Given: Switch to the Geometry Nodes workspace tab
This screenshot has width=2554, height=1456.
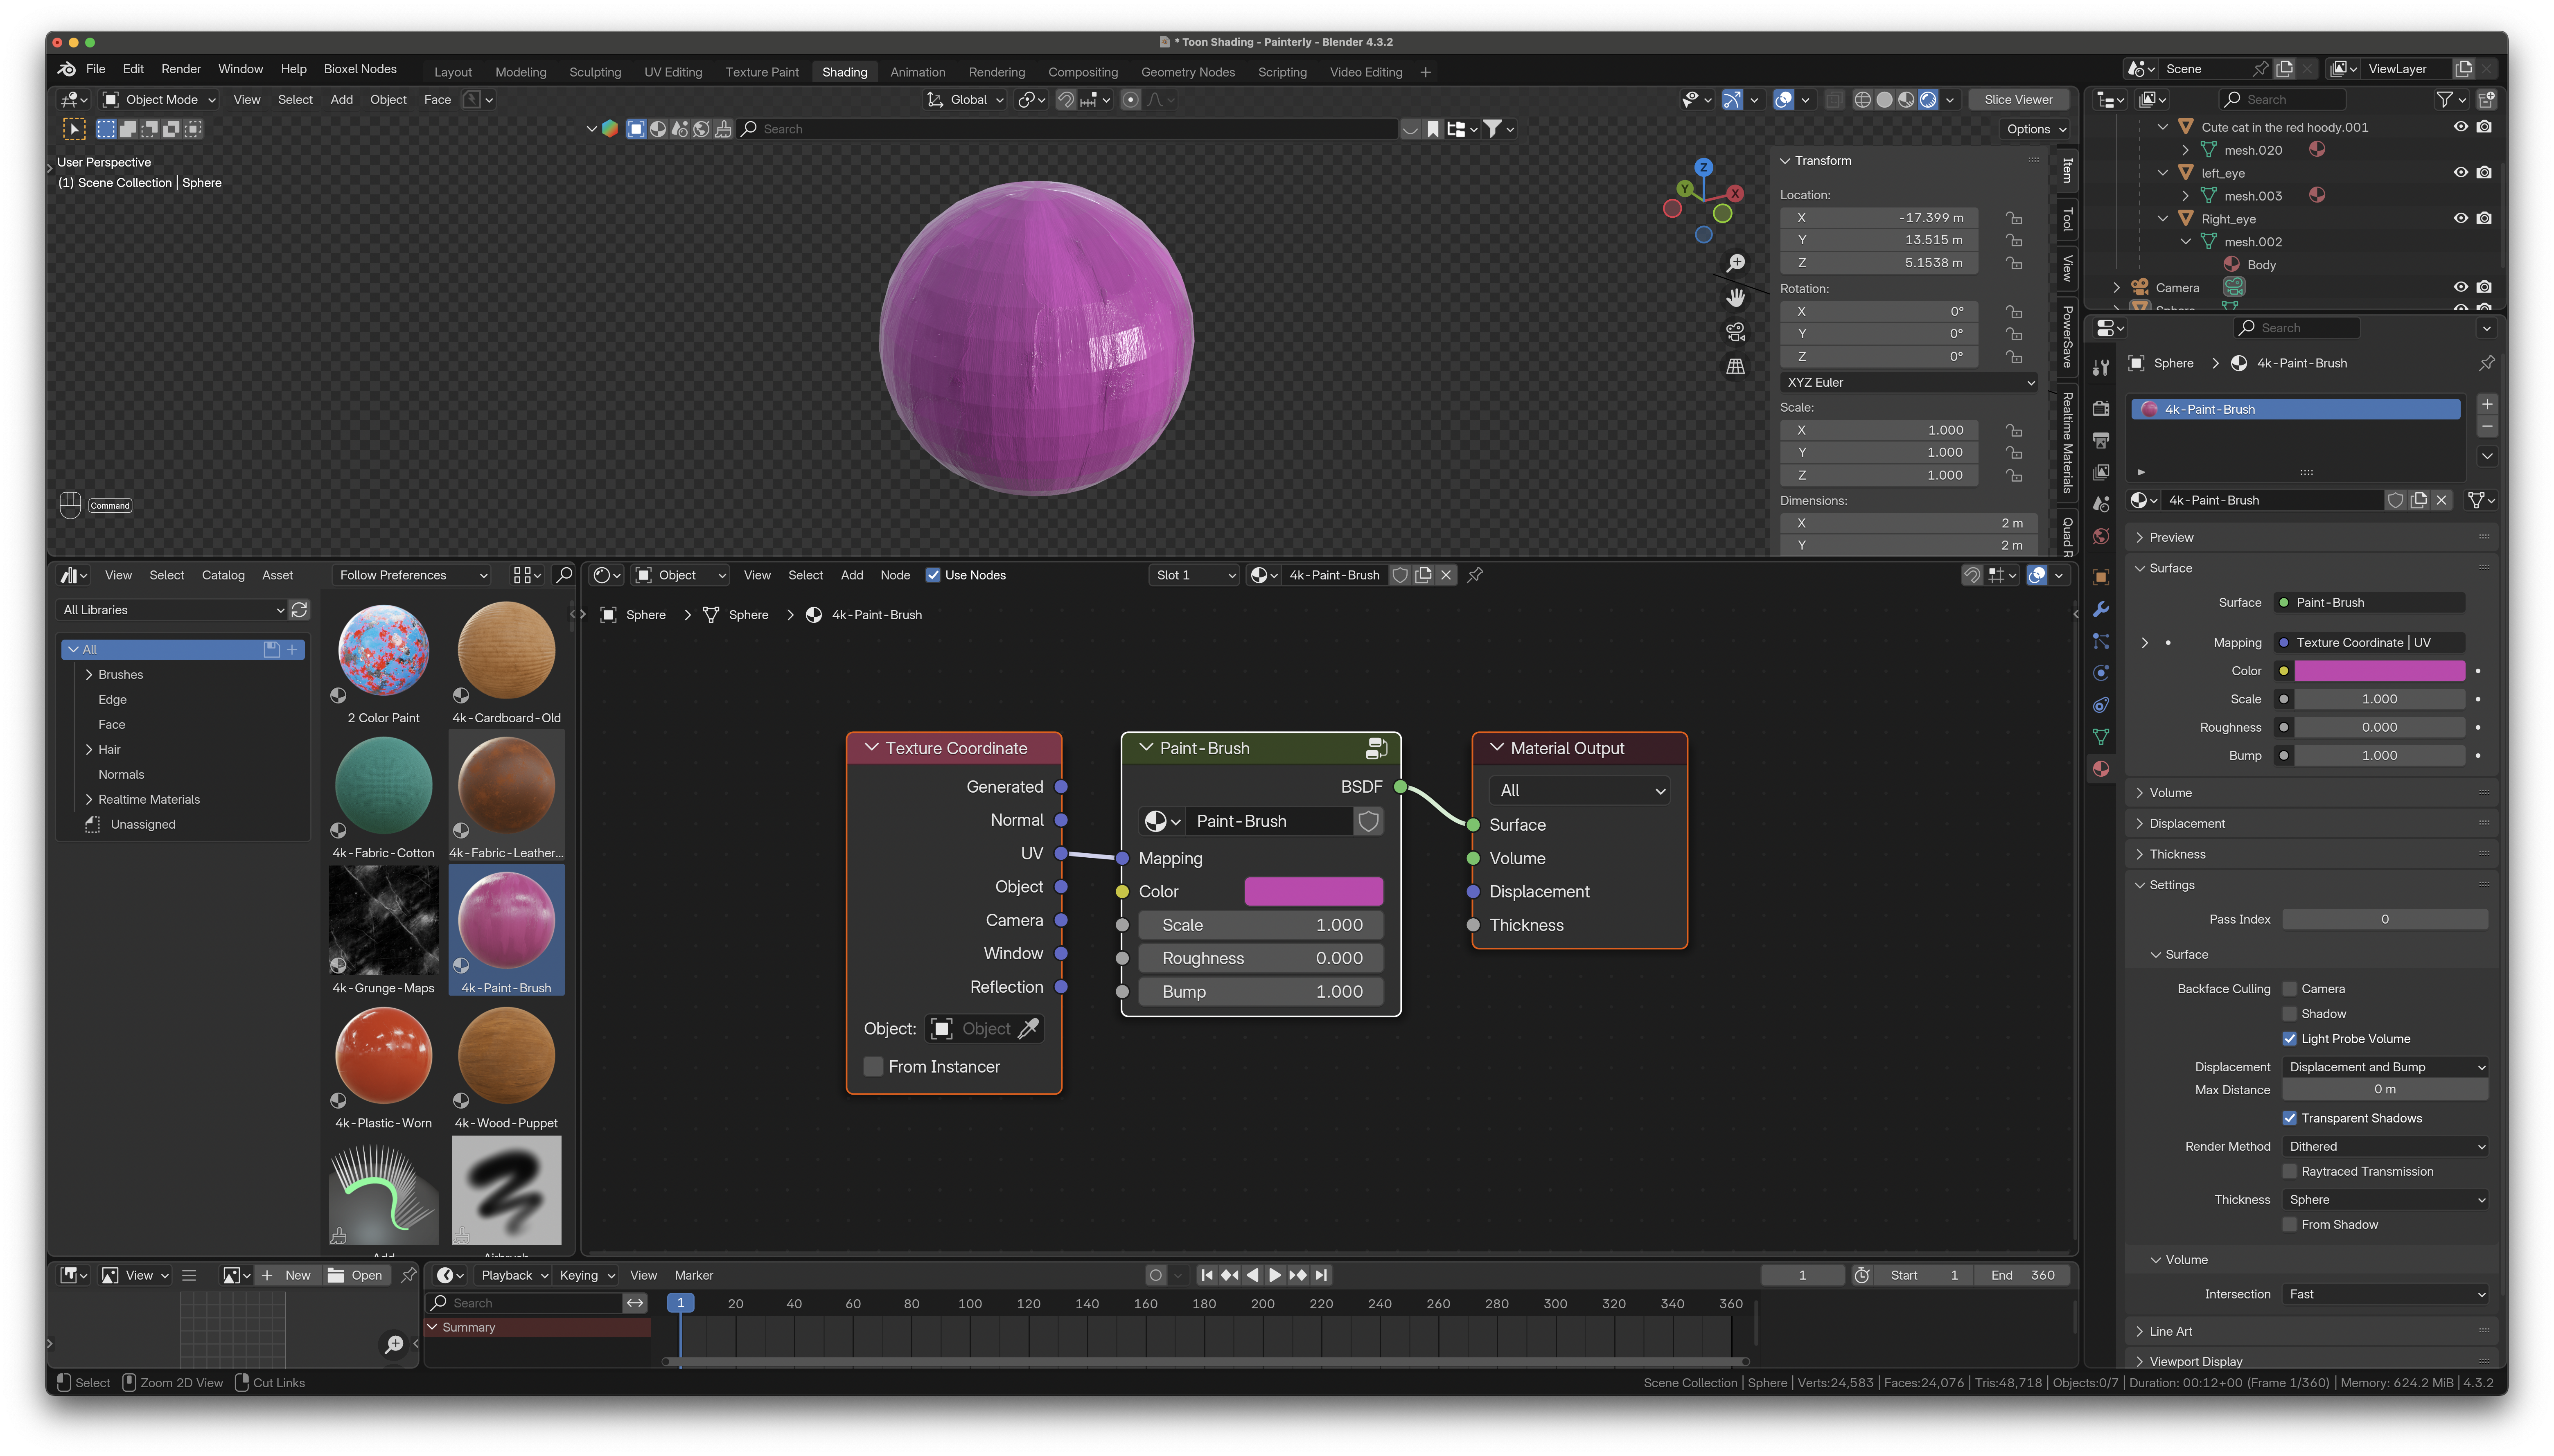Looking at the screenshot, I should coord(1188,72).
